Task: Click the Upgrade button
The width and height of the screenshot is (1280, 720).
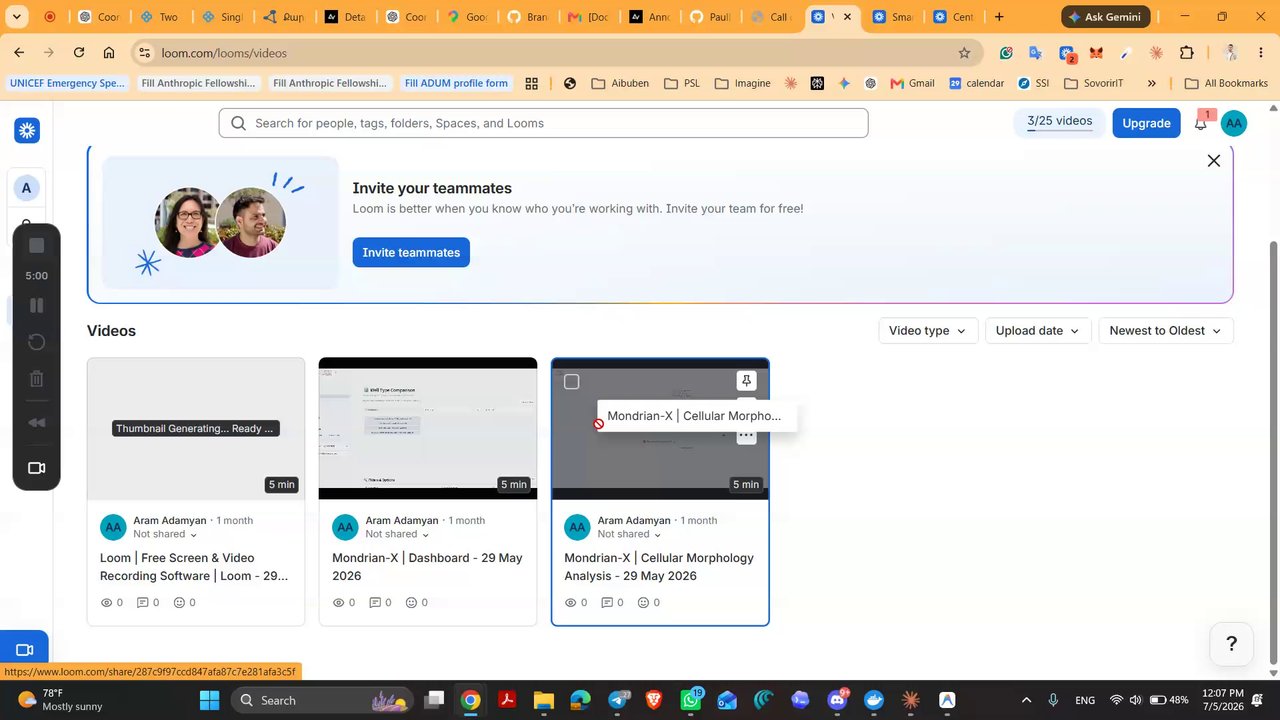Action: pos(1146,123)
